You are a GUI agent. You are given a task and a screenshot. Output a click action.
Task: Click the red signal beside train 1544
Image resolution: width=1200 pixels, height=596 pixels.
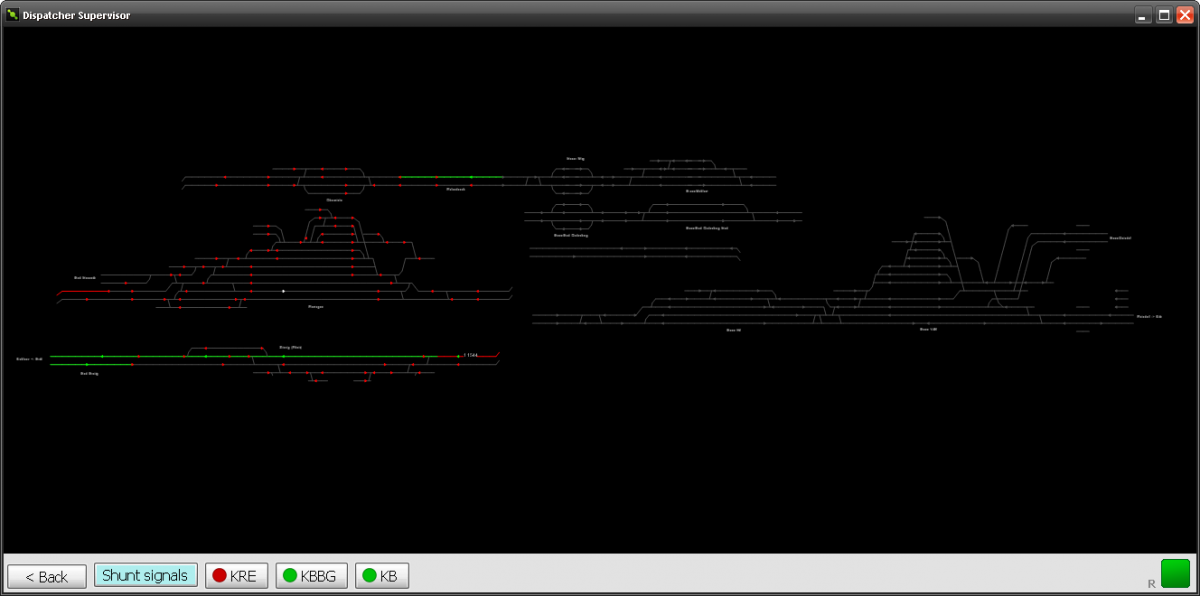pos(458,364)
